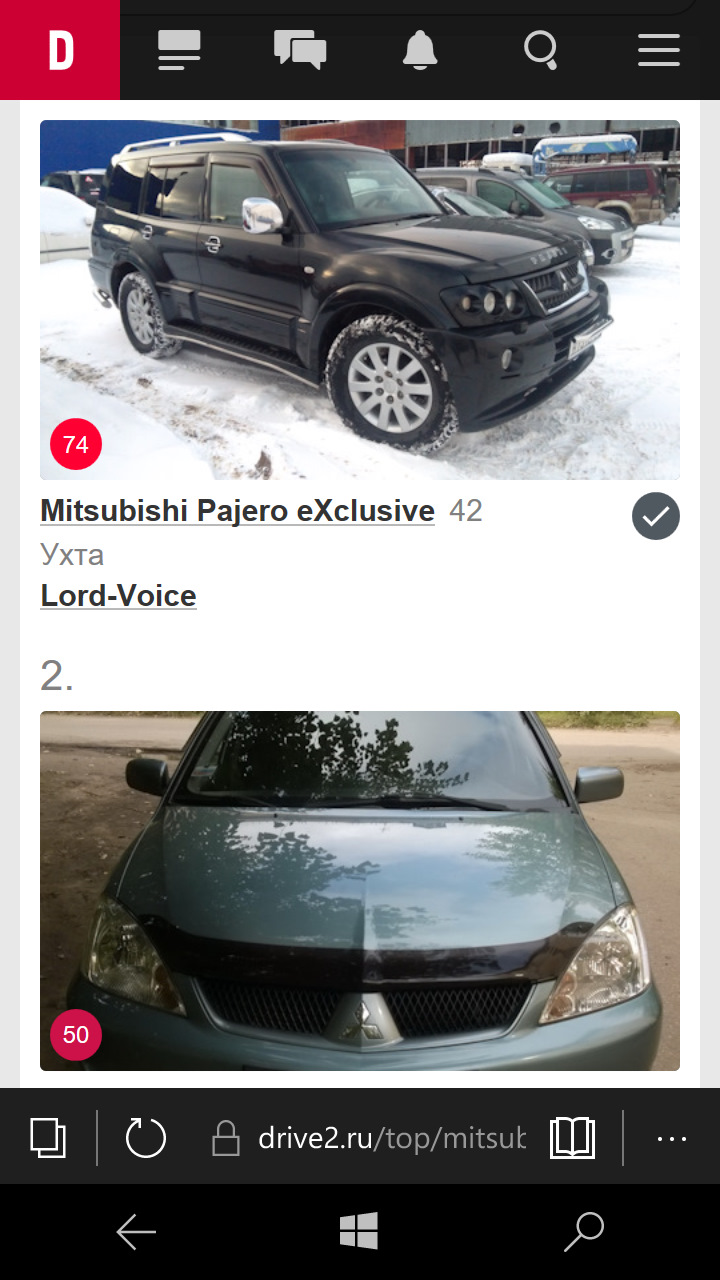Screen dimensions: 720x1280
Task: Open the green Mitsubishi Lancer photo
Action: (360, 891)
